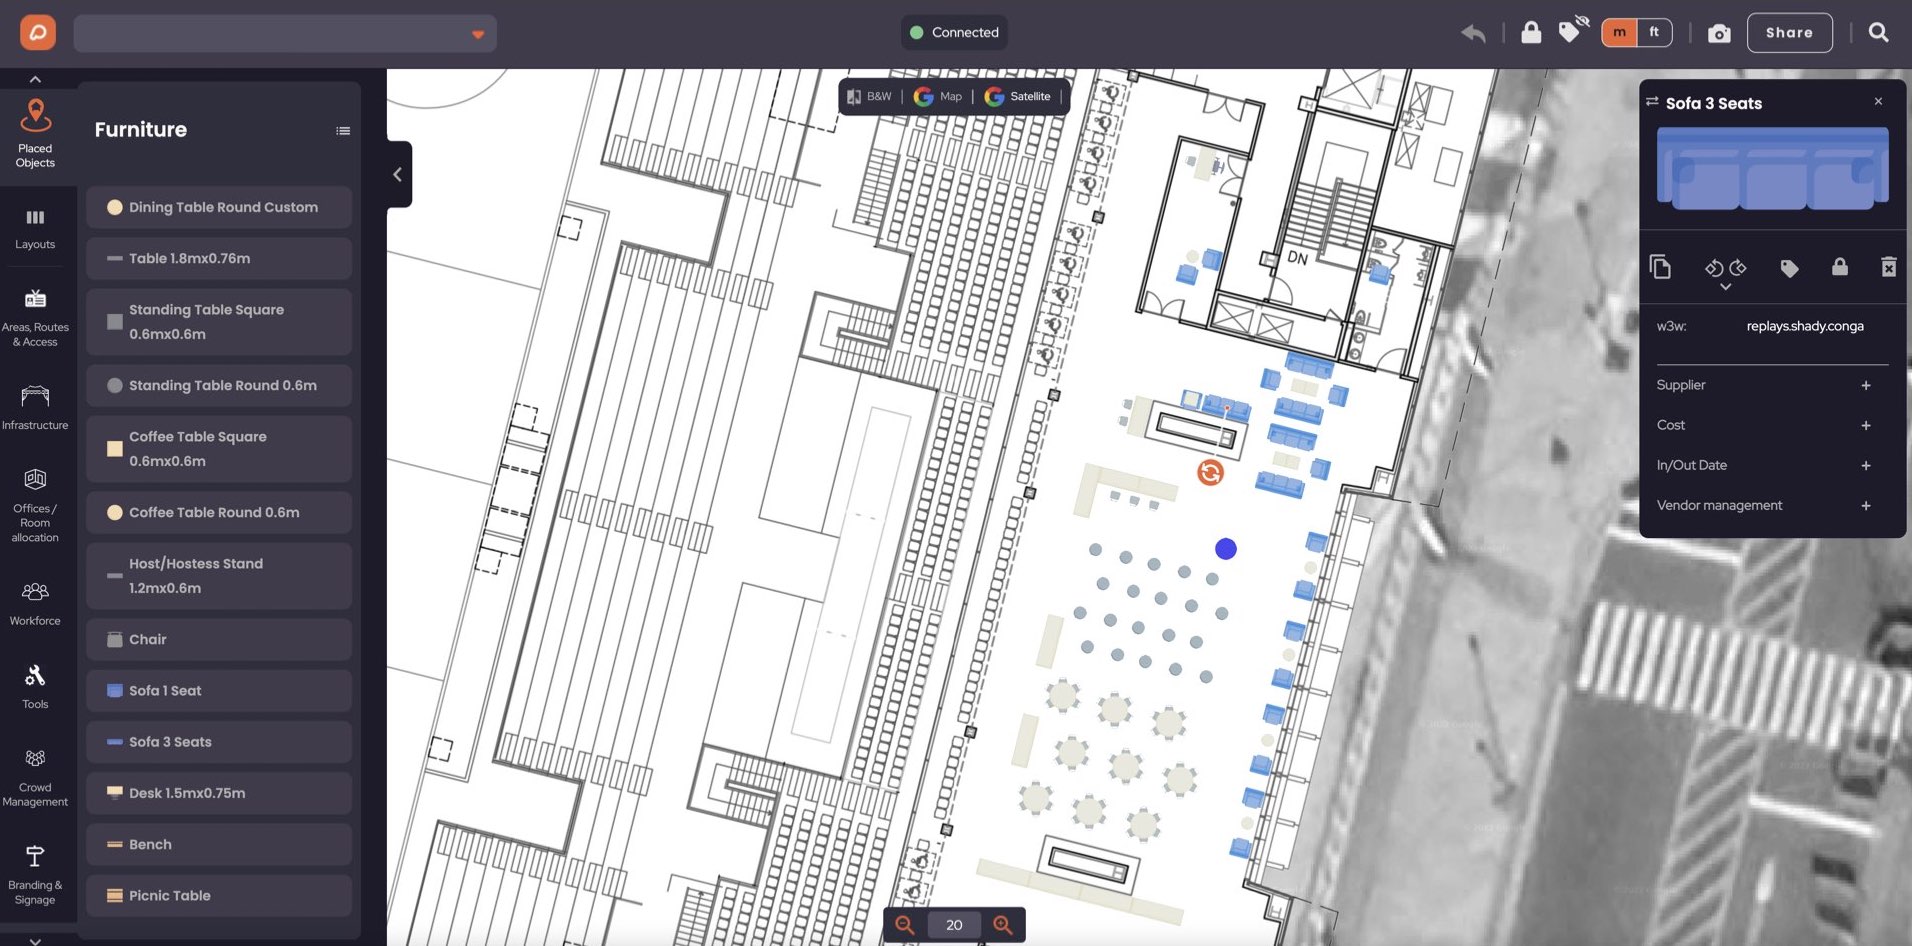This screenshot has width=1912, height=946.
Task: Close the Sofa 3 Seats panel
Action: [x=1878, y=101]
